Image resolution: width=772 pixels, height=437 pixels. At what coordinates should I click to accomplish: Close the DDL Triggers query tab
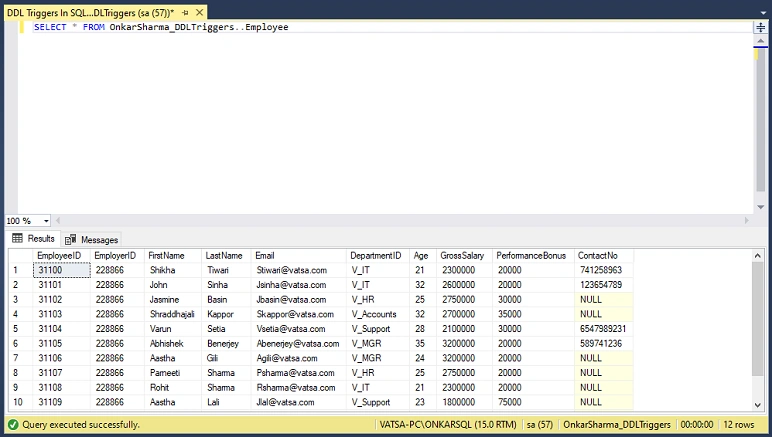(199, 12)
